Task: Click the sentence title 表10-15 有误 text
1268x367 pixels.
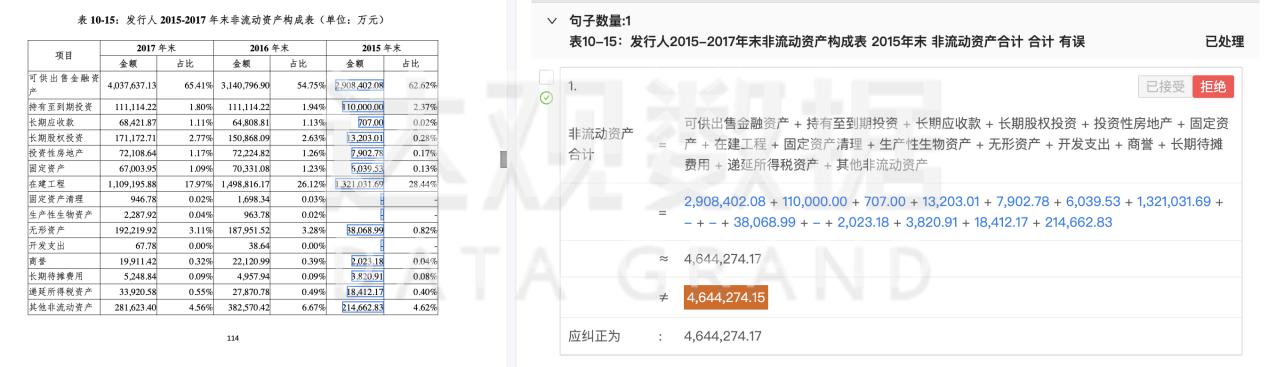Action: (x=827, y=42)
